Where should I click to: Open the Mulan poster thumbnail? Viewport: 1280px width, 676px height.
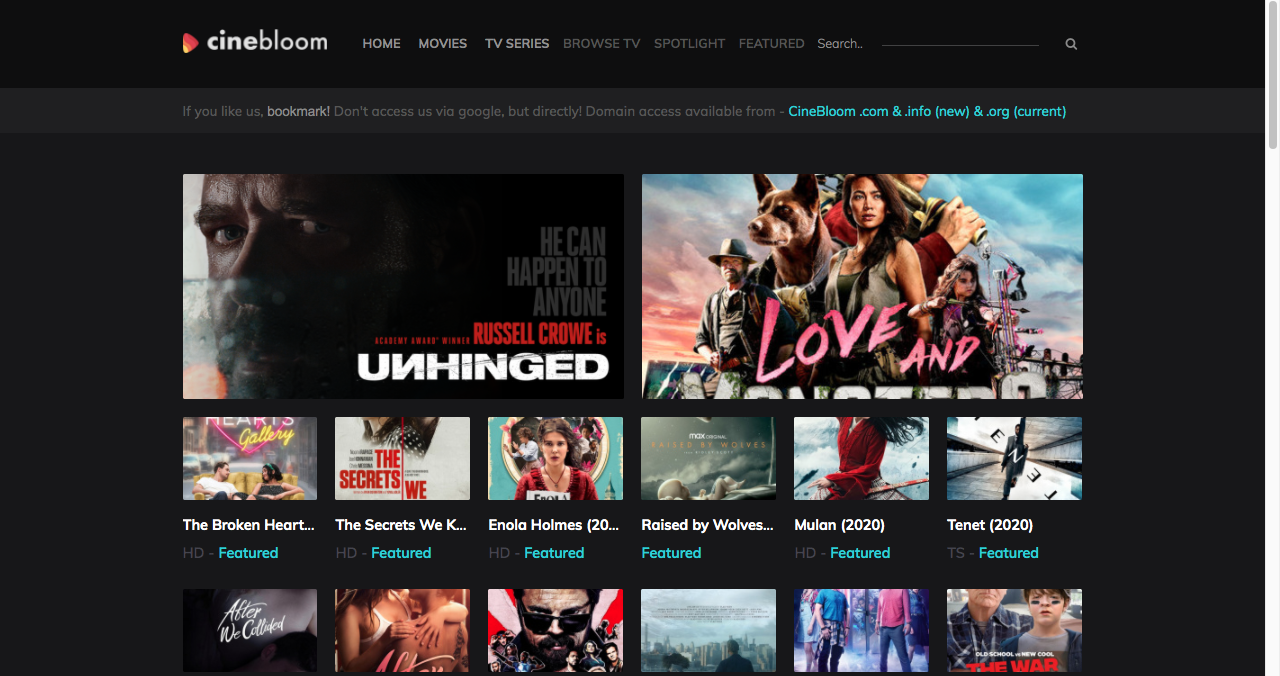861,458
